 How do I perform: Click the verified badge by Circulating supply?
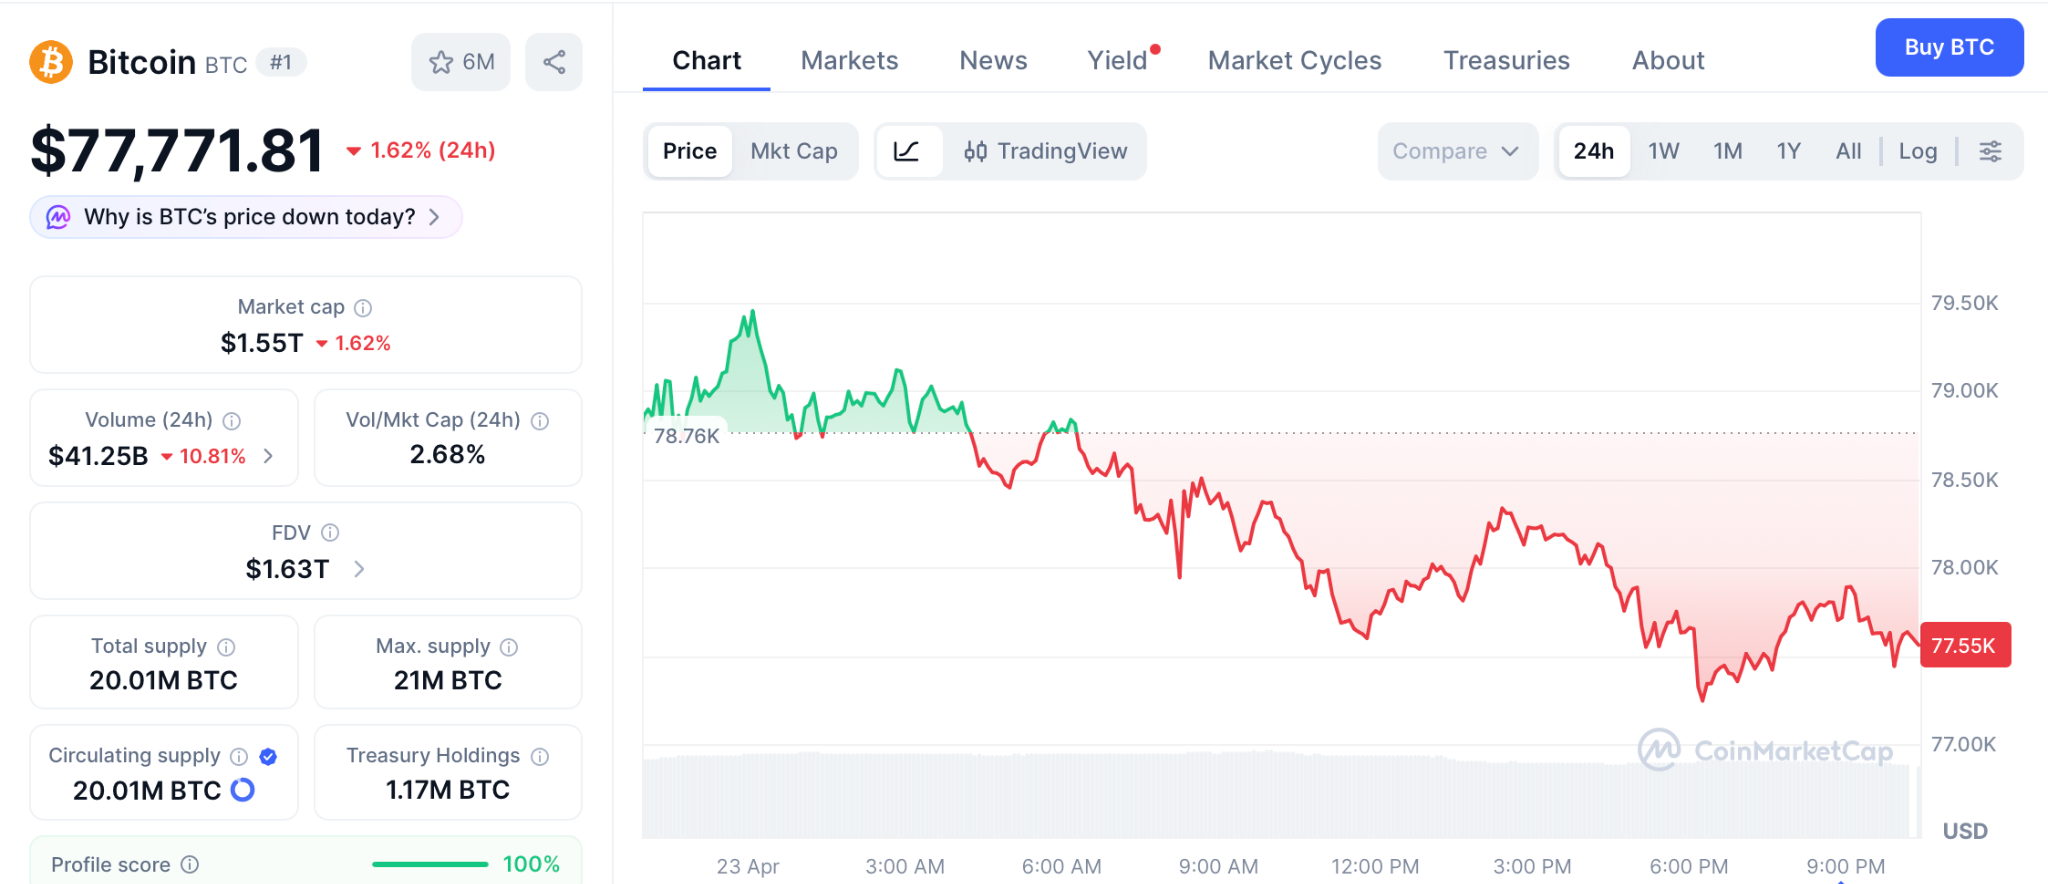coord(268,756)
